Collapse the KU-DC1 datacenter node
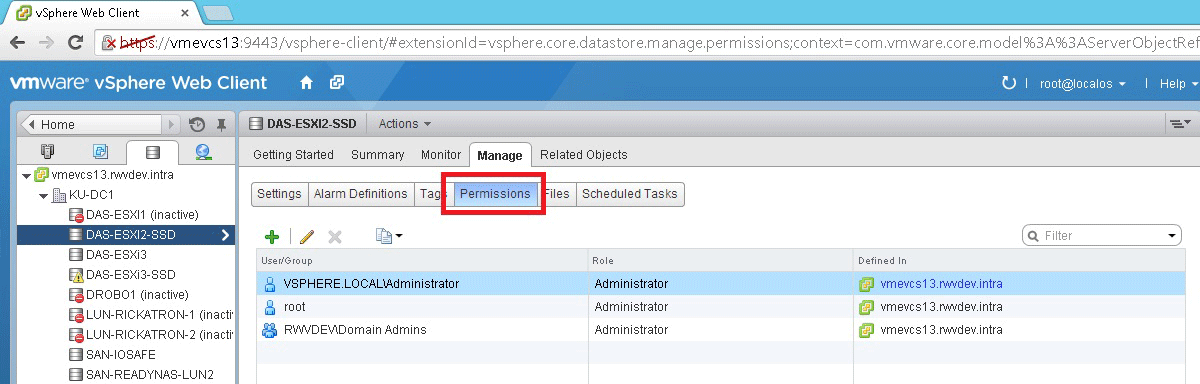This screenshot has height=384, width=1200. tap(43, 195)
